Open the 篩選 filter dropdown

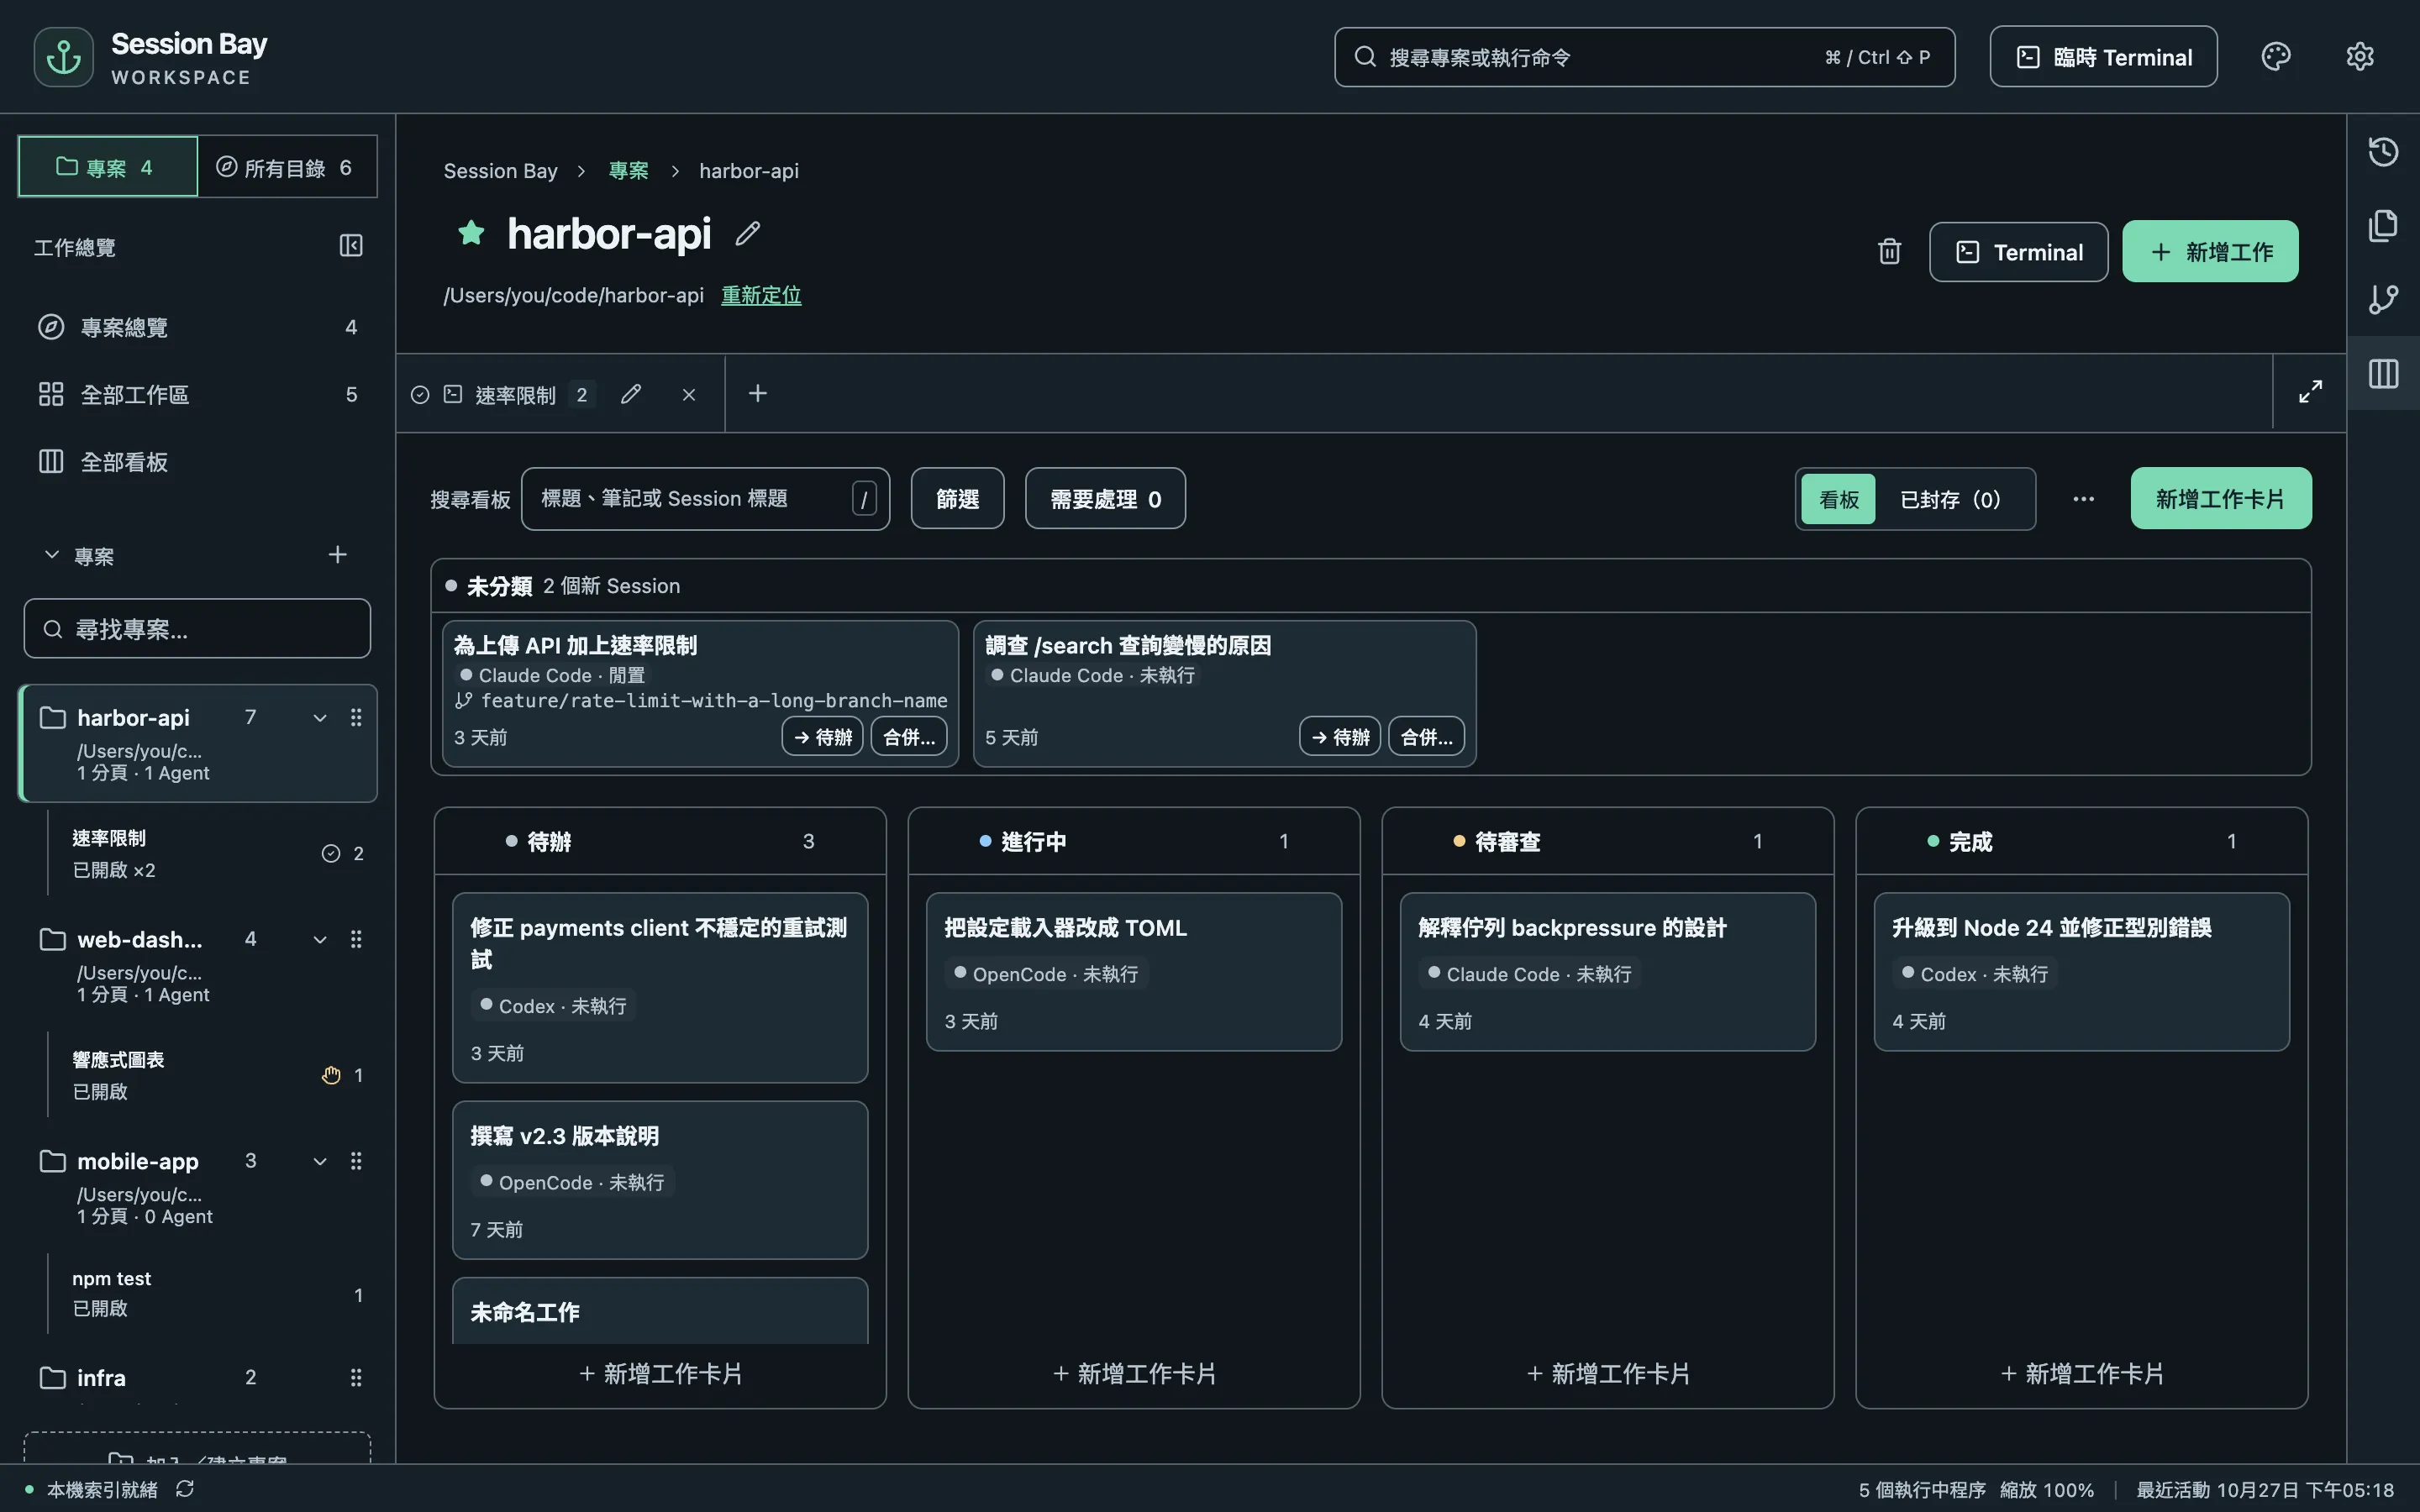pos(957,499)
